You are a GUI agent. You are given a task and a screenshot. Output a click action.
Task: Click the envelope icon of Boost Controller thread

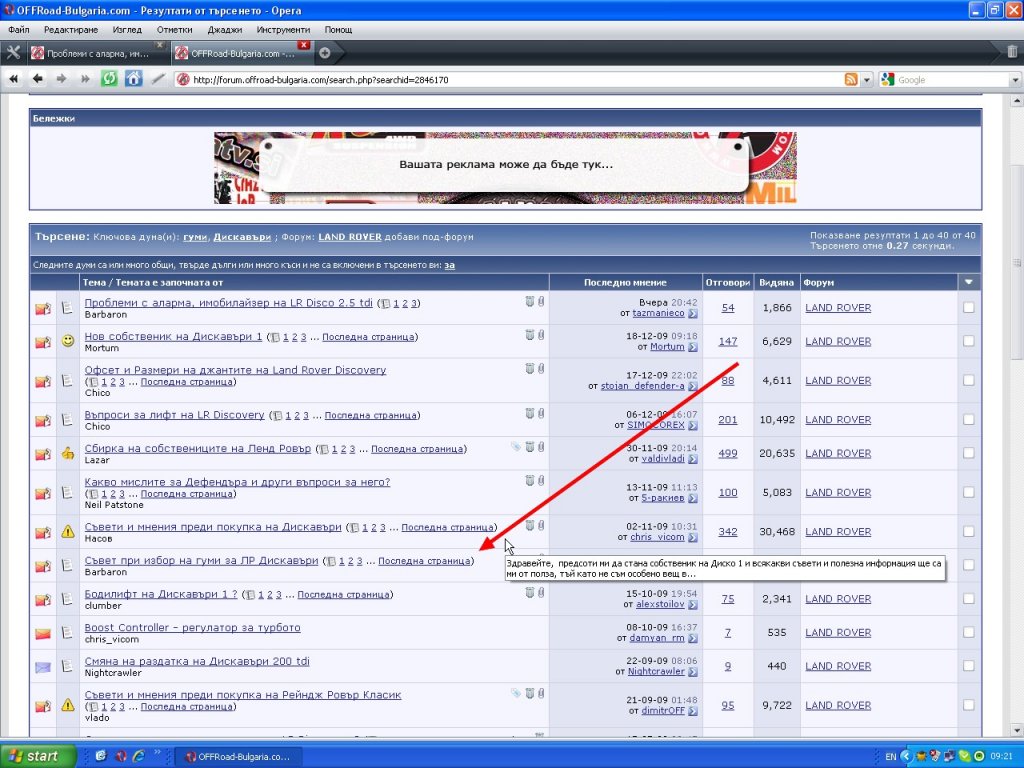[x=42, y=633]
